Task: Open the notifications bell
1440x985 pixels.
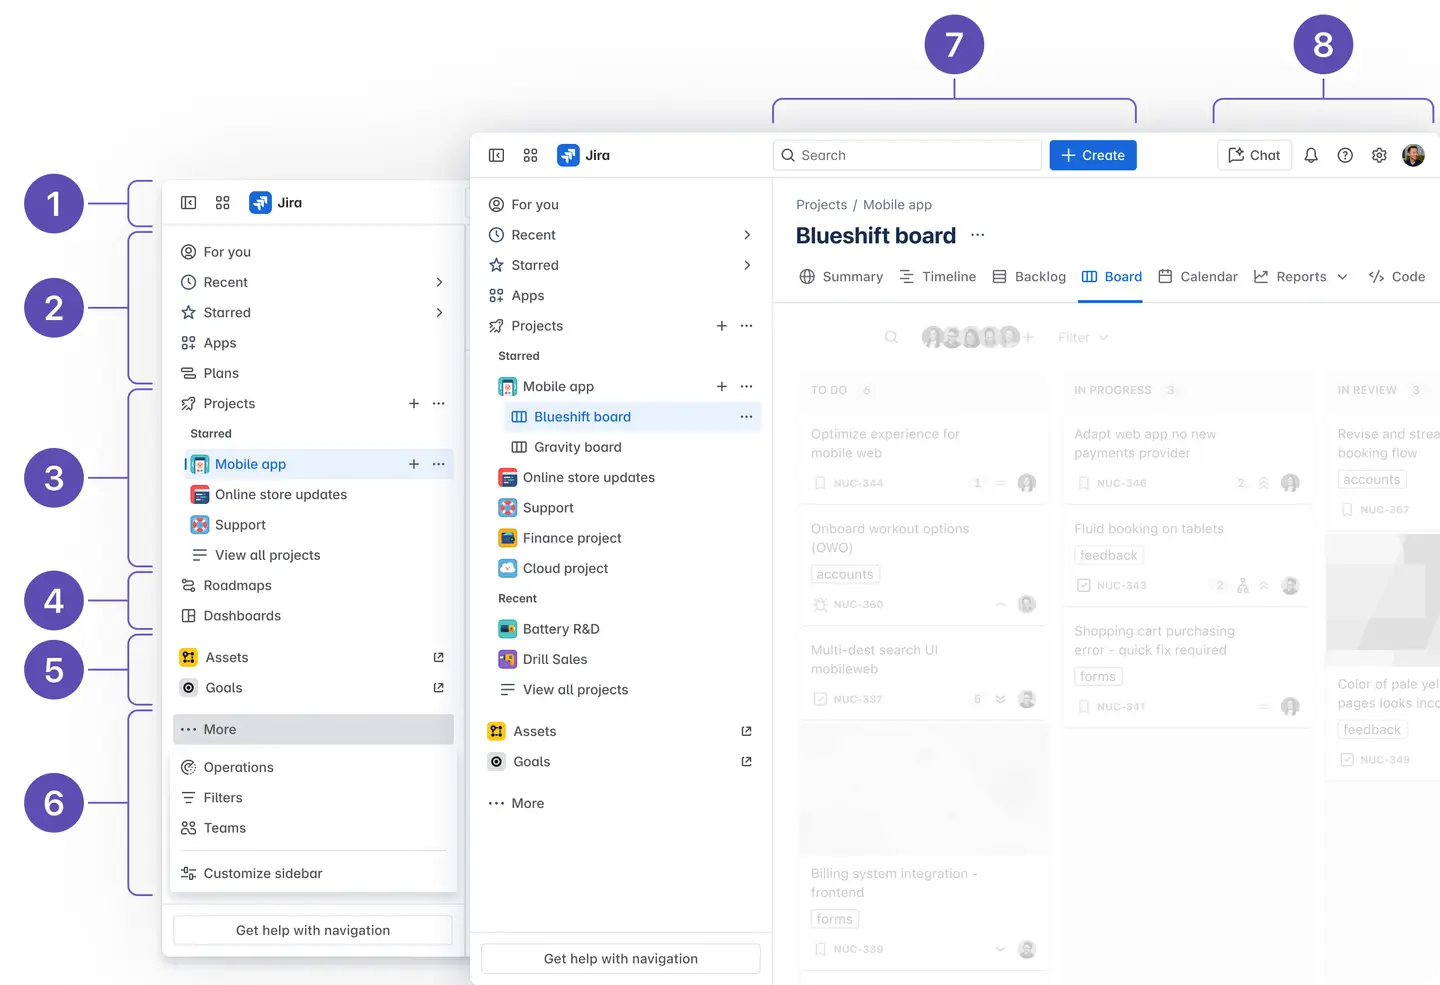Action: click(1311, 155)
